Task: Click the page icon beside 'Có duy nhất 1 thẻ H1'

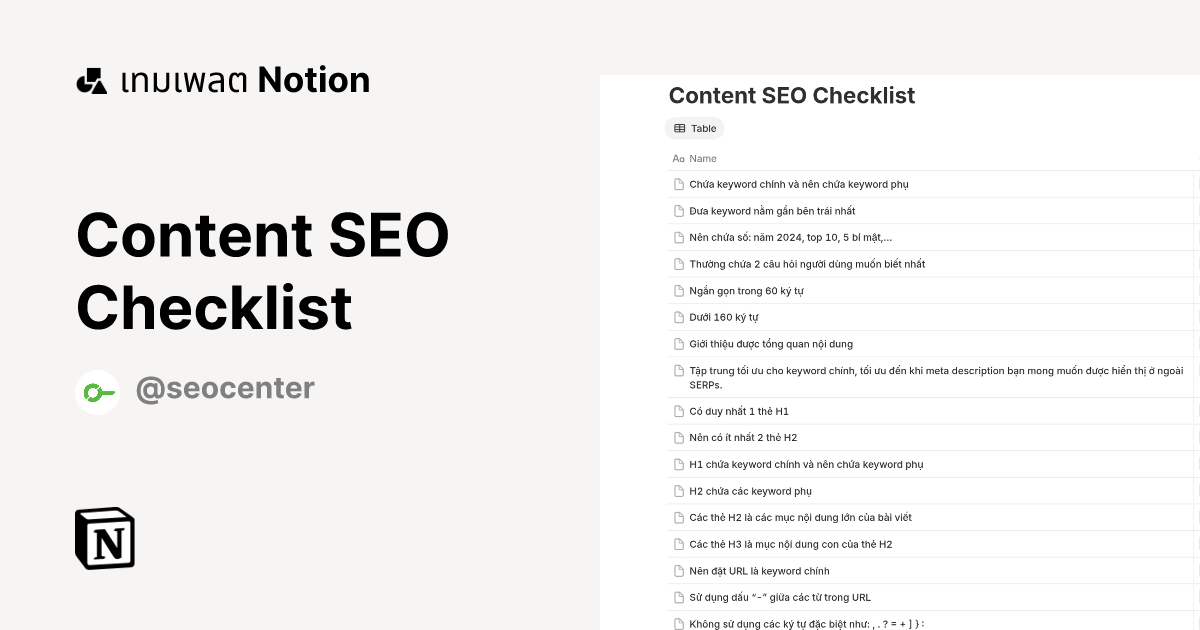Action: point(677,411)
